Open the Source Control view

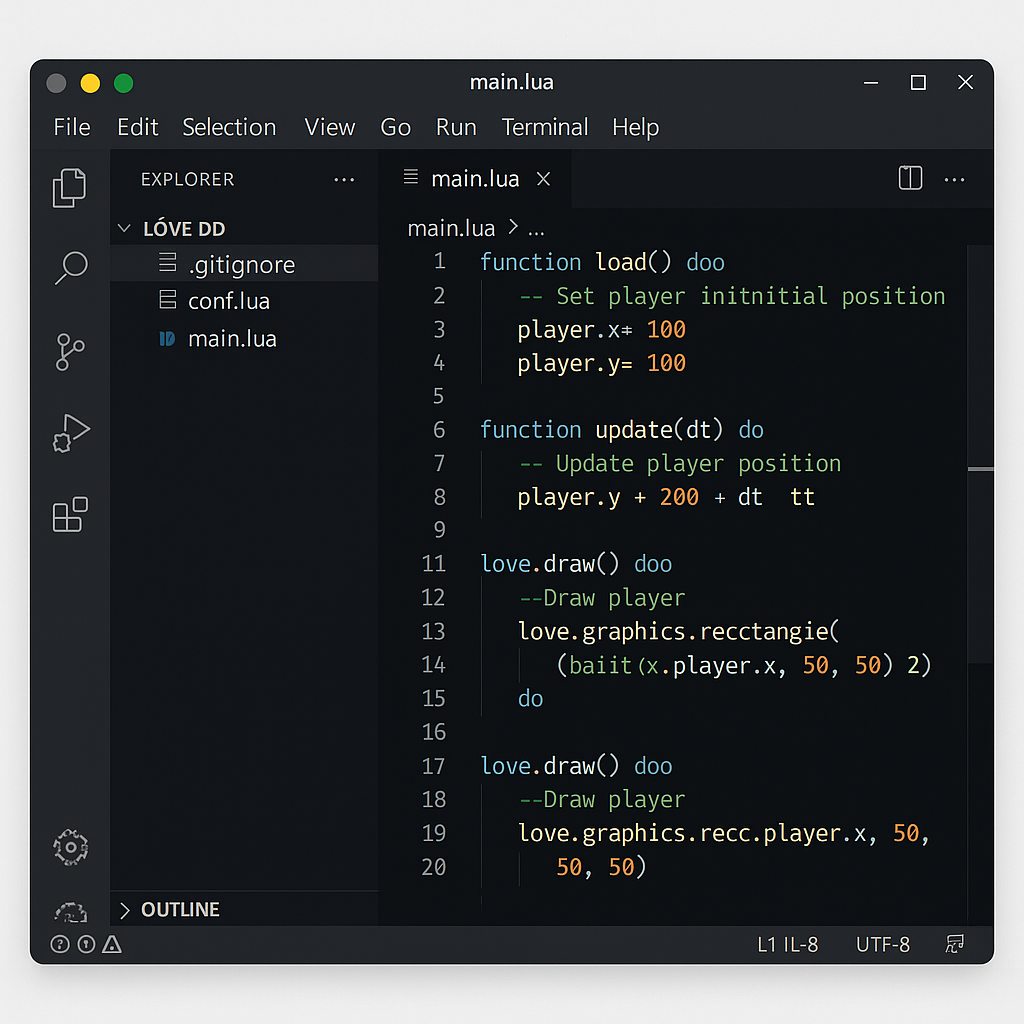(x=69, y=352)
